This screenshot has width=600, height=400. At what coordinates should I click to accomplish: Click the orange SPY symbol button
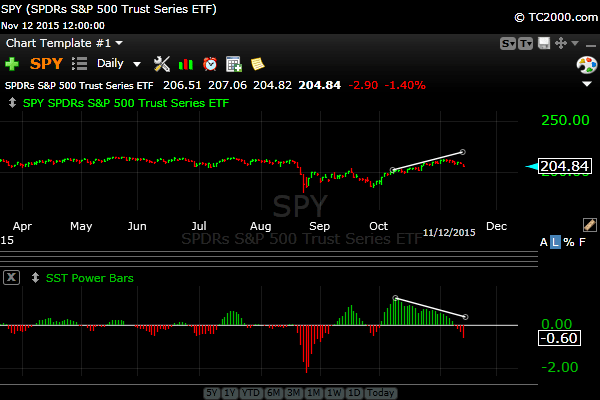coord(46,64)
